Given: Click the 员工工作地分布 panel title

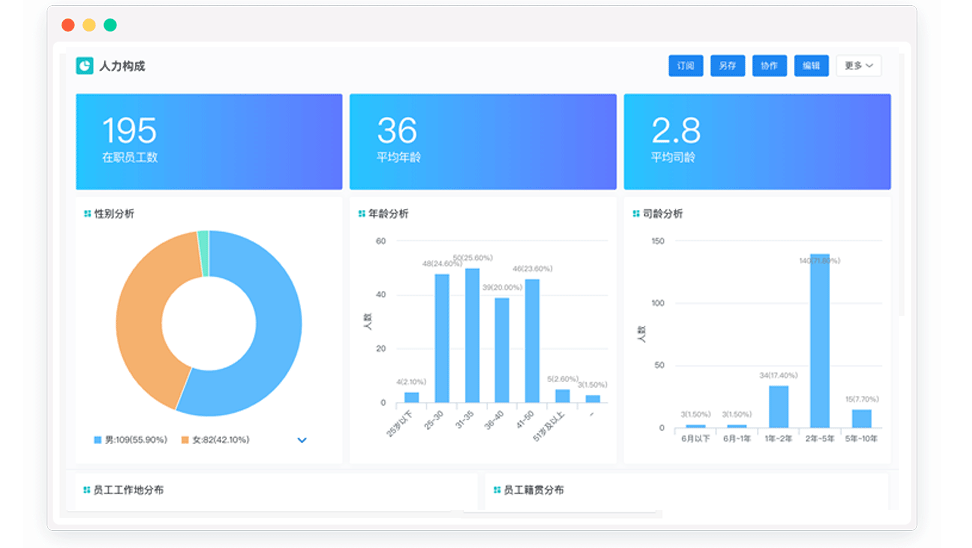Looking at the screenshot, I should click(x=128, y=490).
